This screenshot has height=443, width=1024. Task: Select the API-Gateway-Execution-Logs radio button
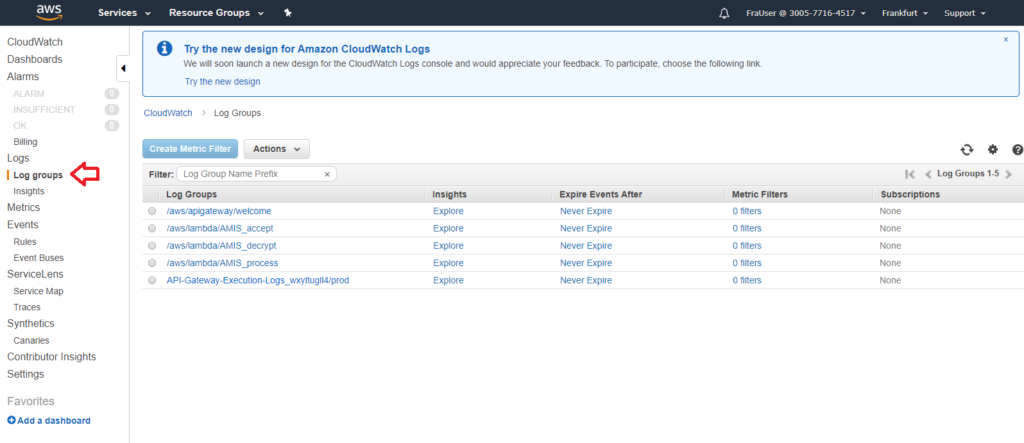click(152, 281)
